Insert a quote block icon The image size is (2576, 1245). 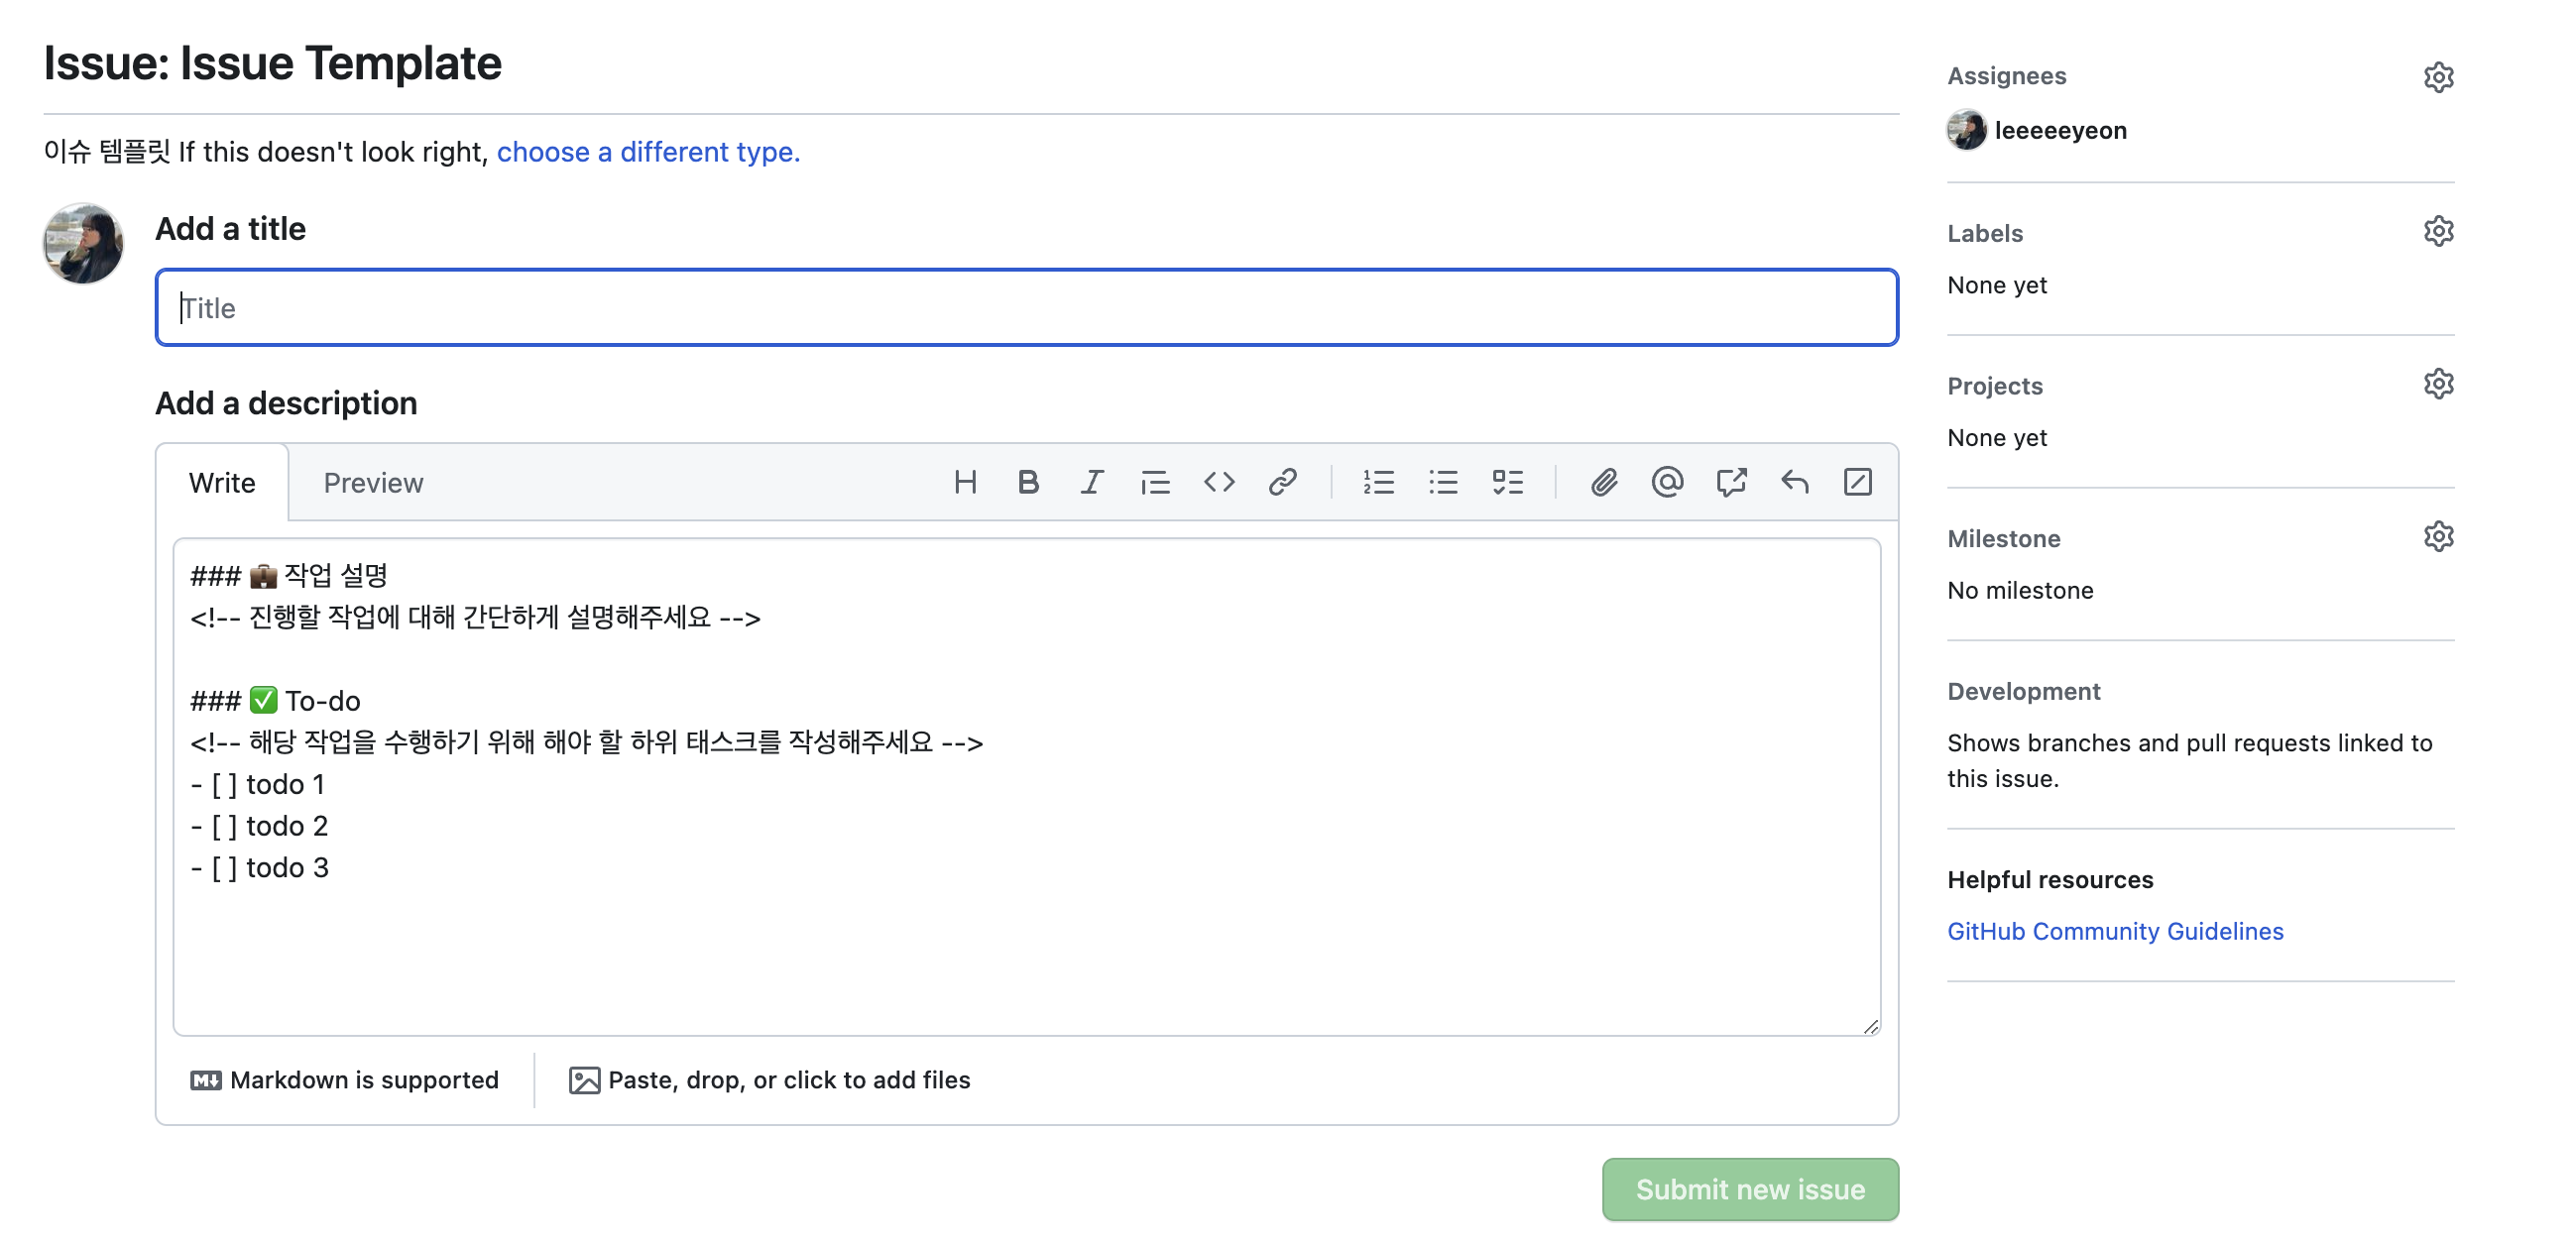pyautogui.click(x=1155, y=483)
